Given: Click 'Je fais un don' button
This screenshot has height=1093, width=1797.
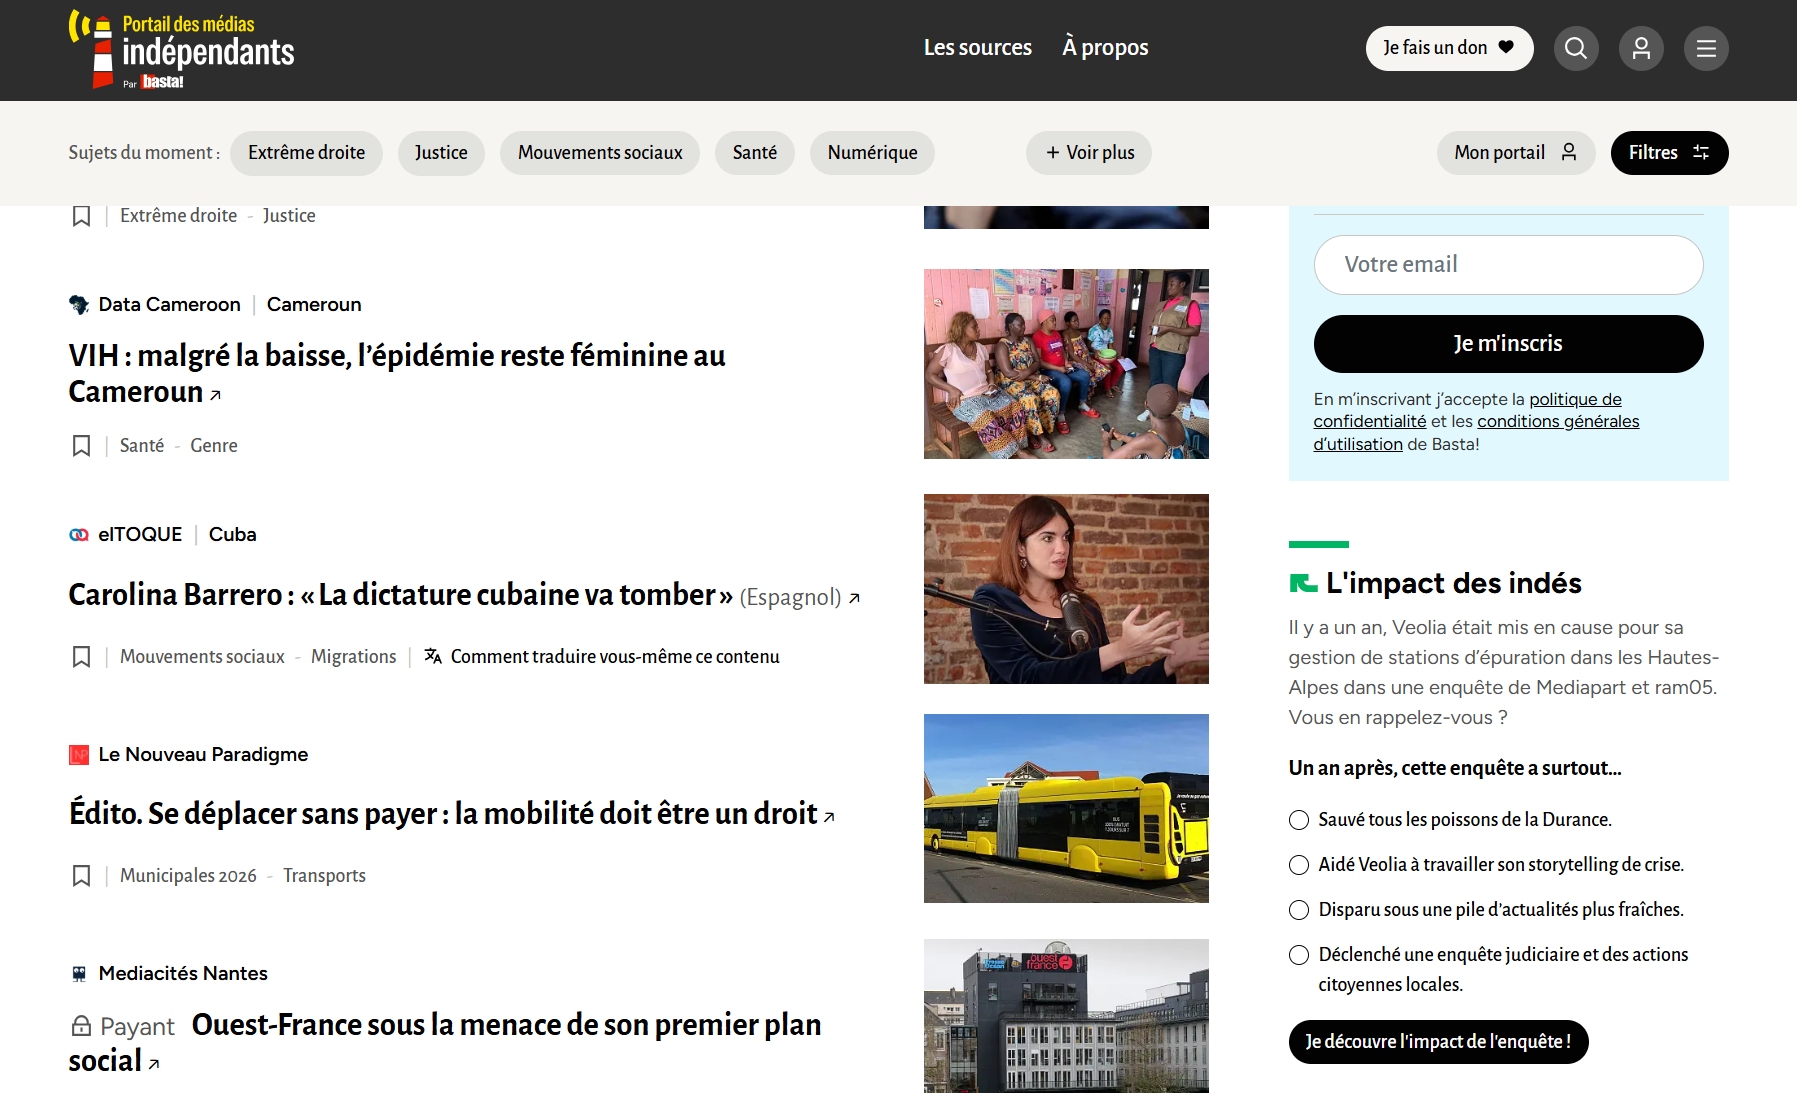Looking at the screenshot, I should point(1448,48).
